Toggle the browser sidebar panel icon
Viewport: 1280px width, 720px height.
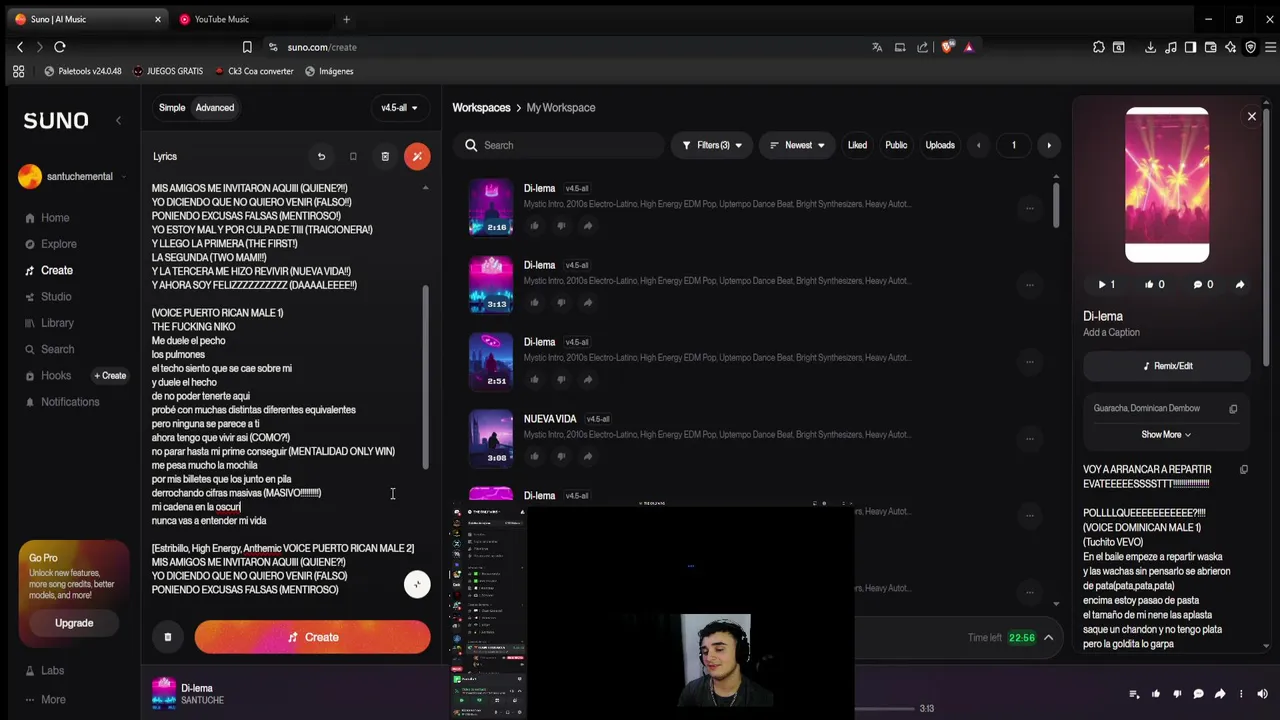coord(1190,47)
